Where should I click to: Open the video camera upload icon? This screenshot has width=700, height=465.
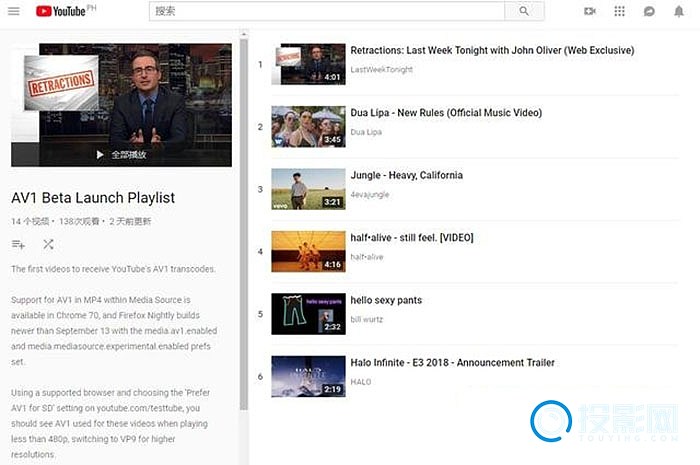coord(590,11)
